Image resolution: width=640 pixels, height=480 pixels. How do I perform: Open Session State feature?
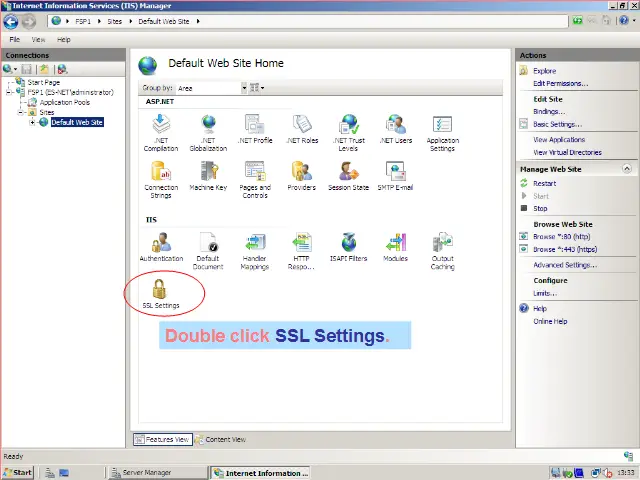point(349,176)
